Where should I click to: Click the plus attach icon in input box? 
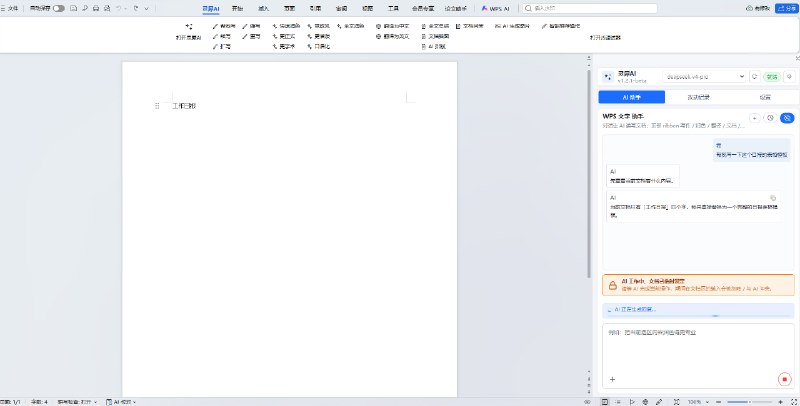tap(612, 379)
